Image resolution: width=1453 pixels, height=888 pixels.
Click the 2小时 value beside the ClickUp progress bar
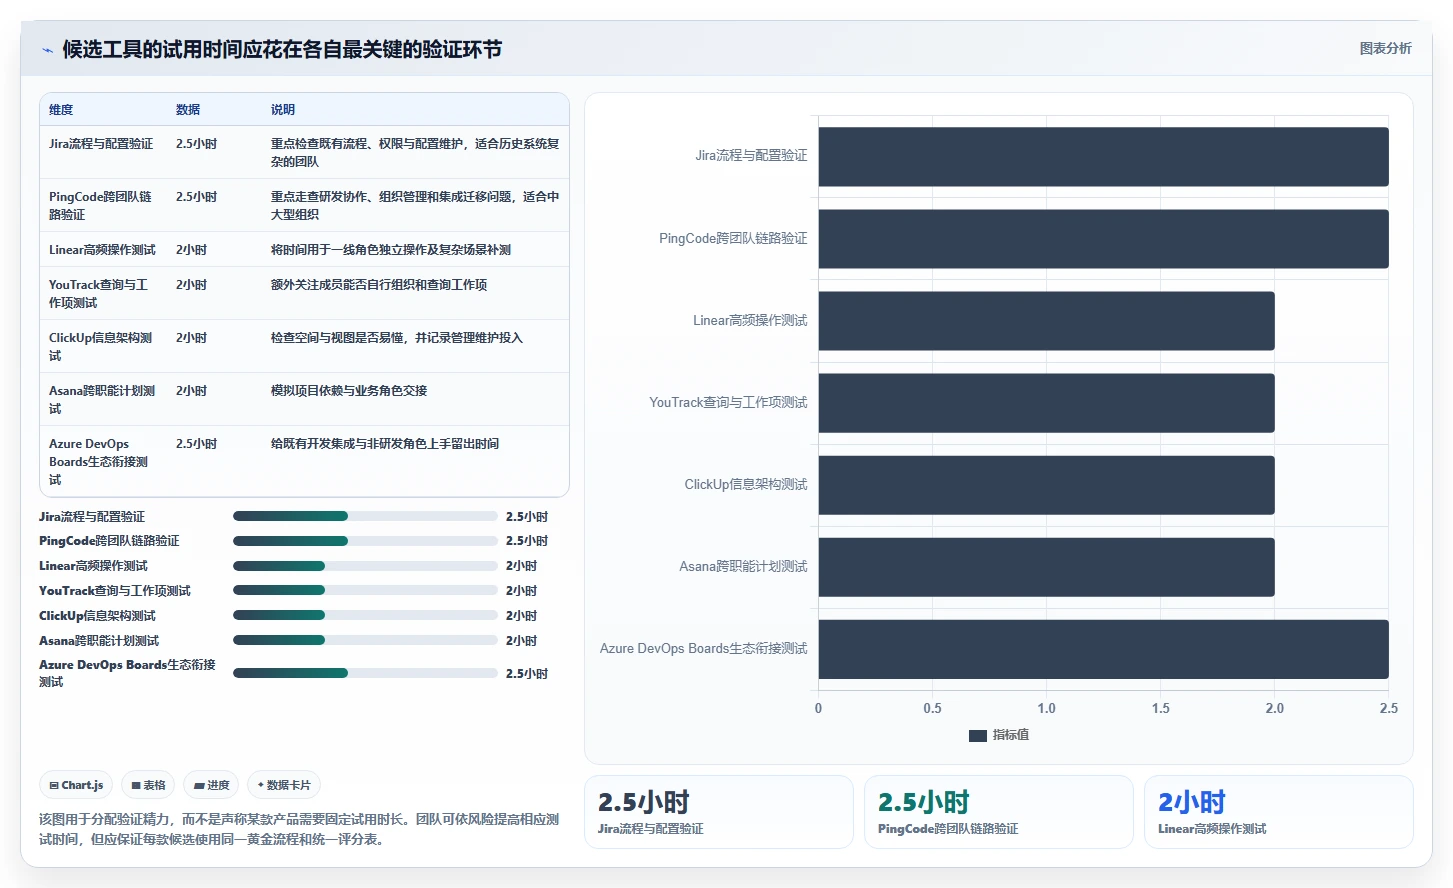tap(521, 616)
